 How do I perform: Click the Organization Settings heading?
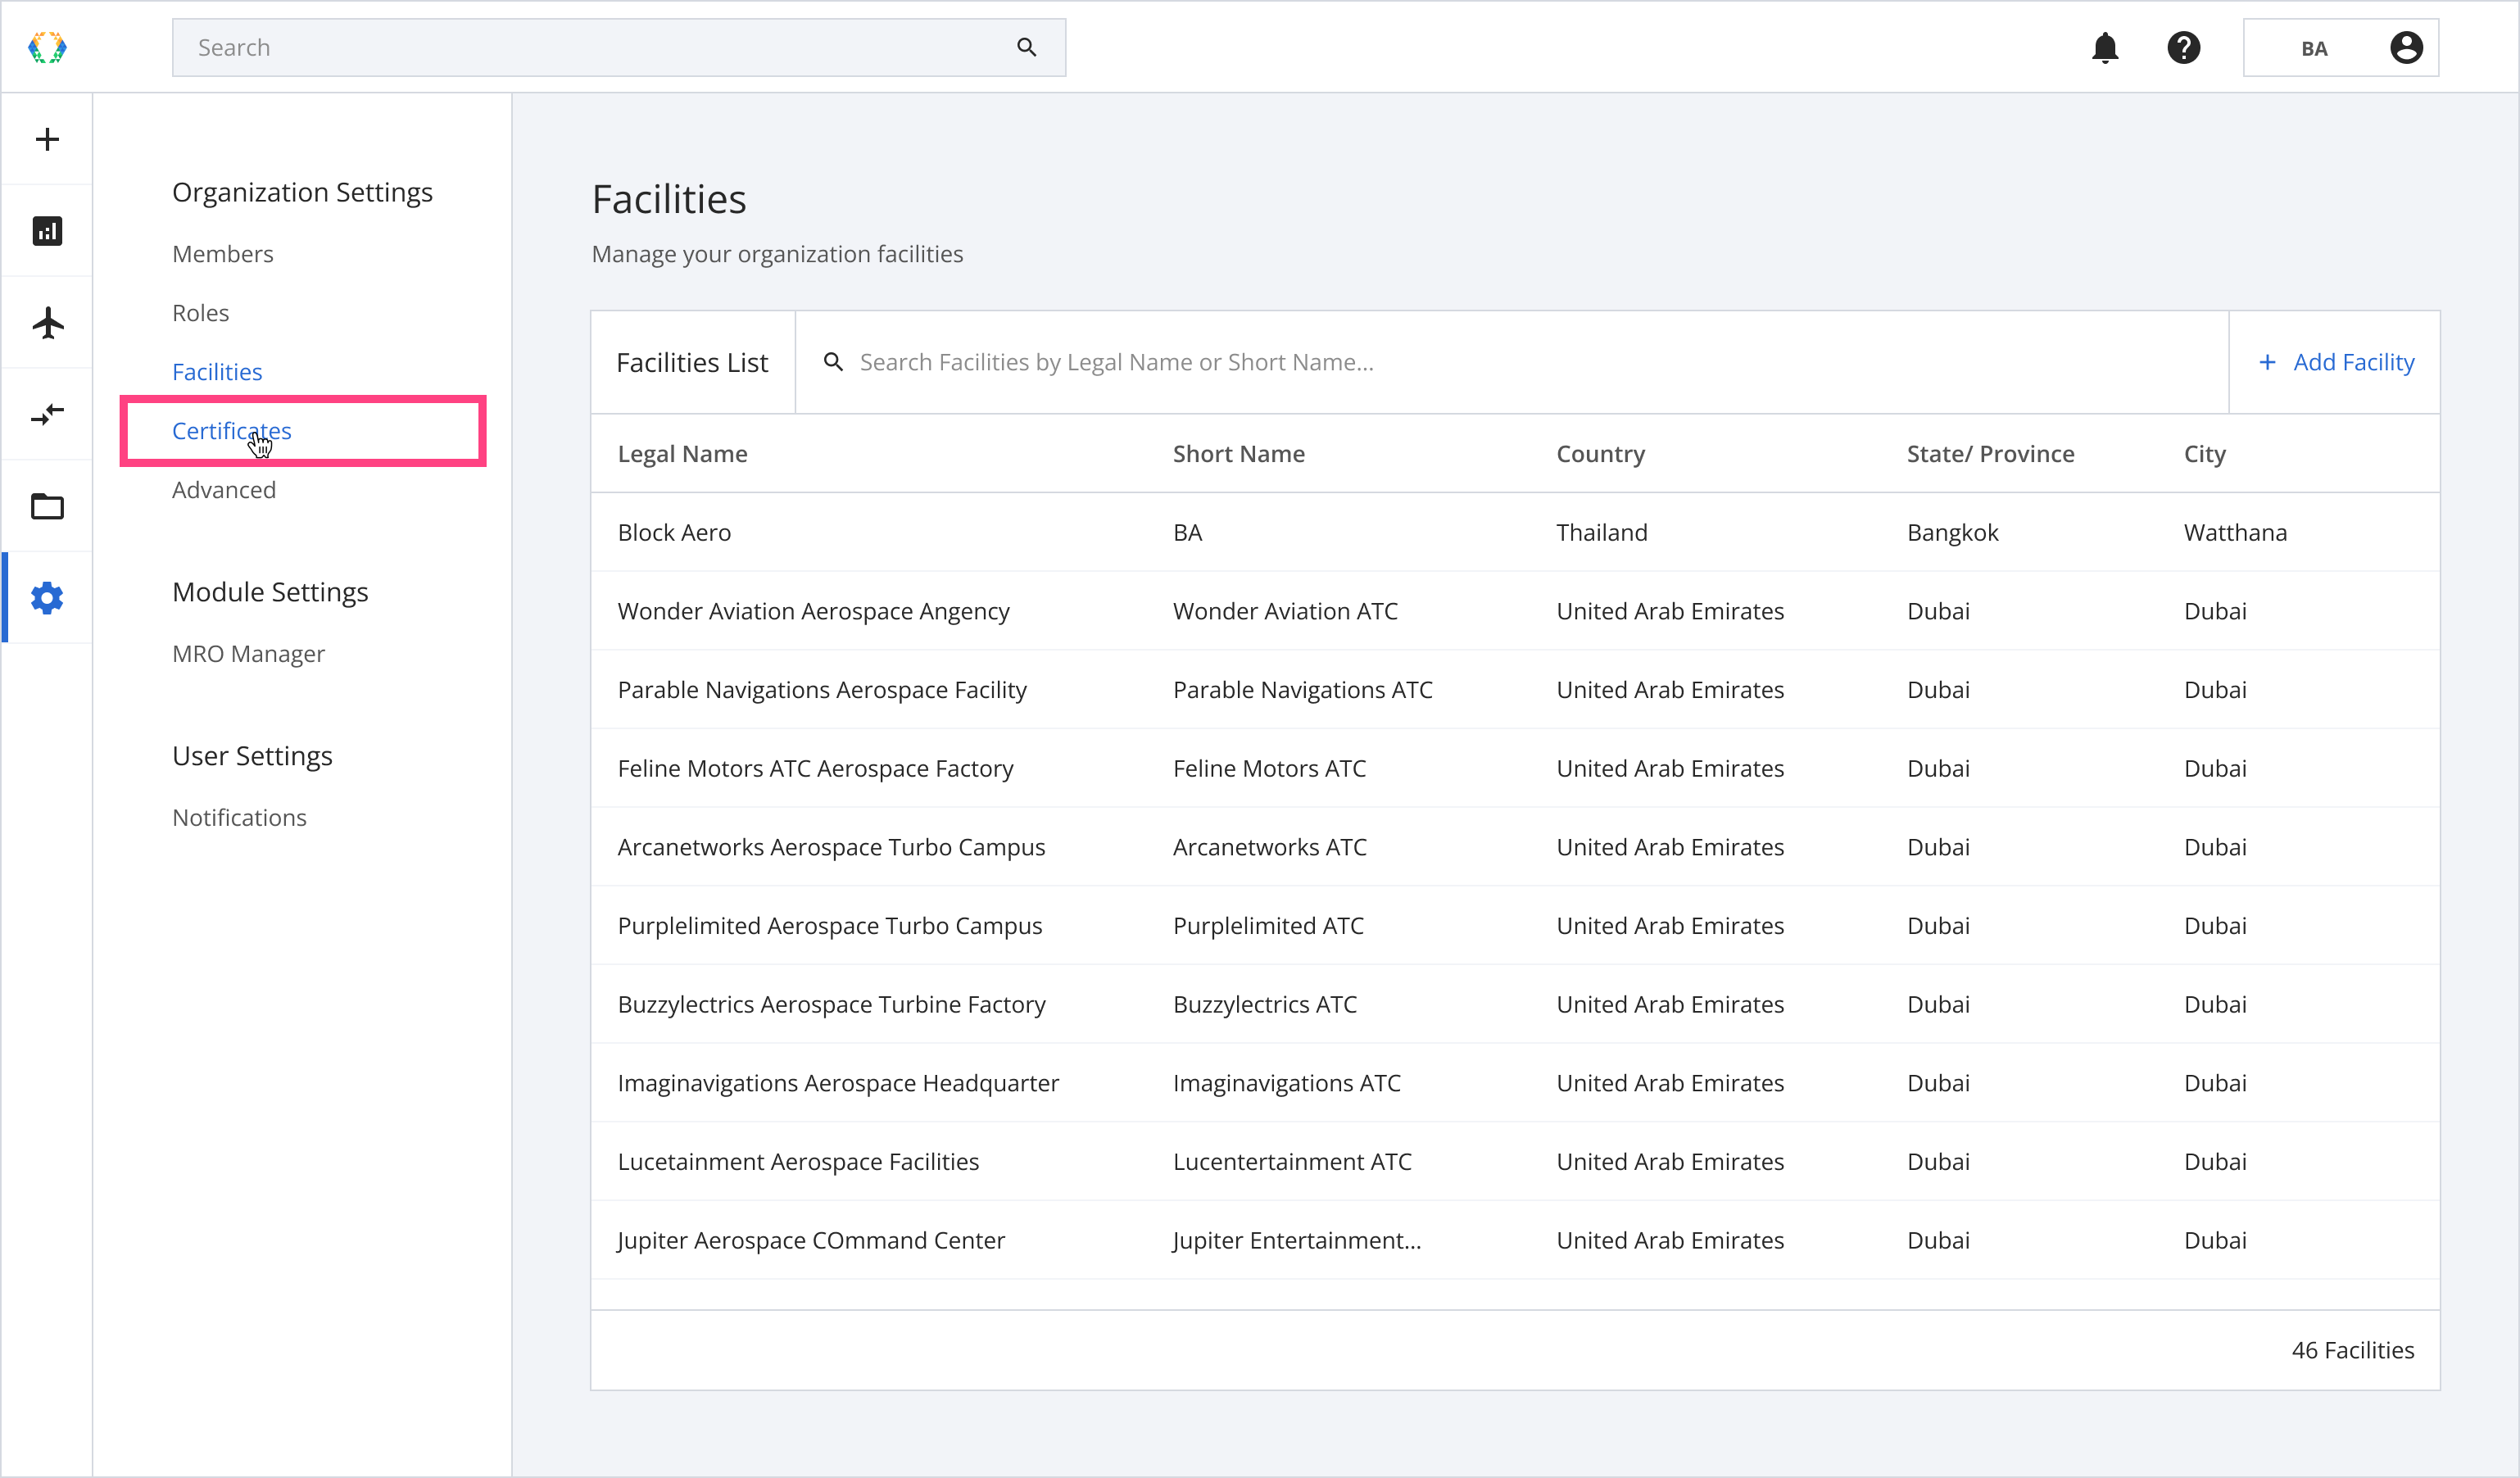click(x=303, y=192)
